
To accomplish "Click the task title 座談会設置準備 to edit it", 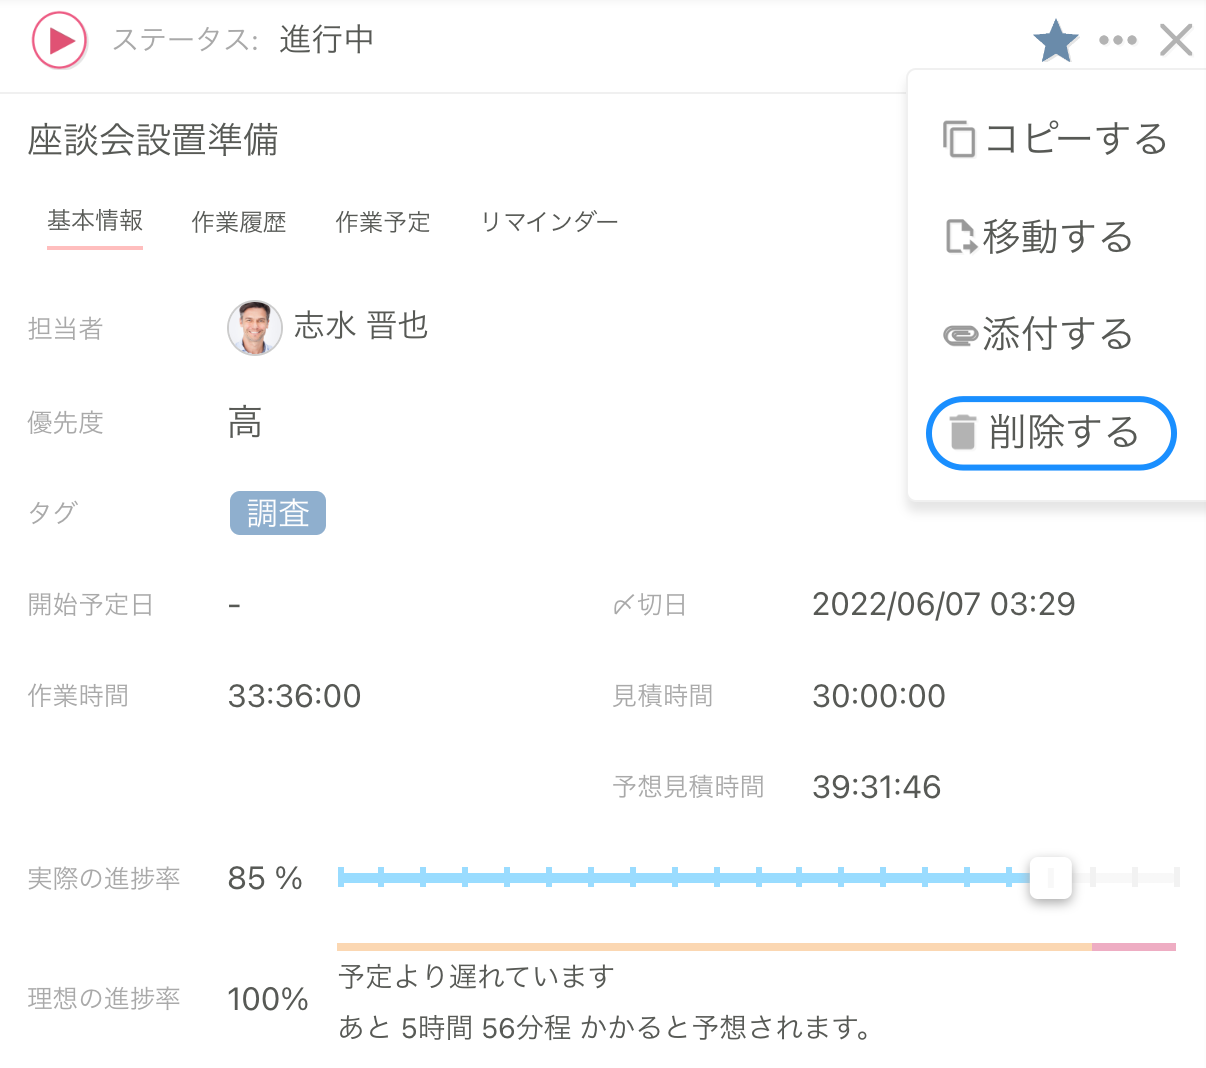I will tap(152, 141).
